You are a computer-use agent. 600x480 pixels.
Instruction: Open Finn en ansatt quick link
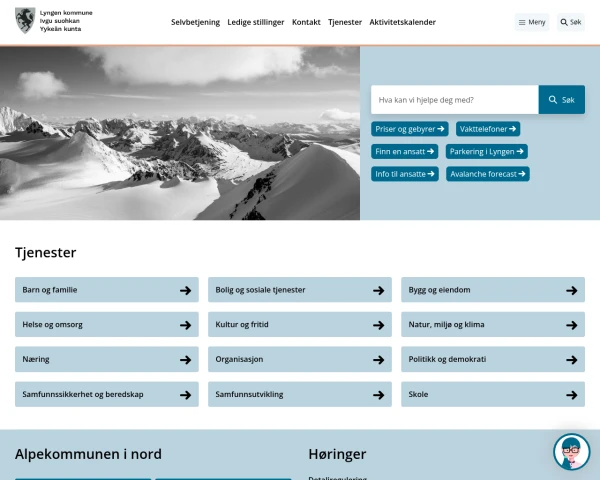click(404, 152)
